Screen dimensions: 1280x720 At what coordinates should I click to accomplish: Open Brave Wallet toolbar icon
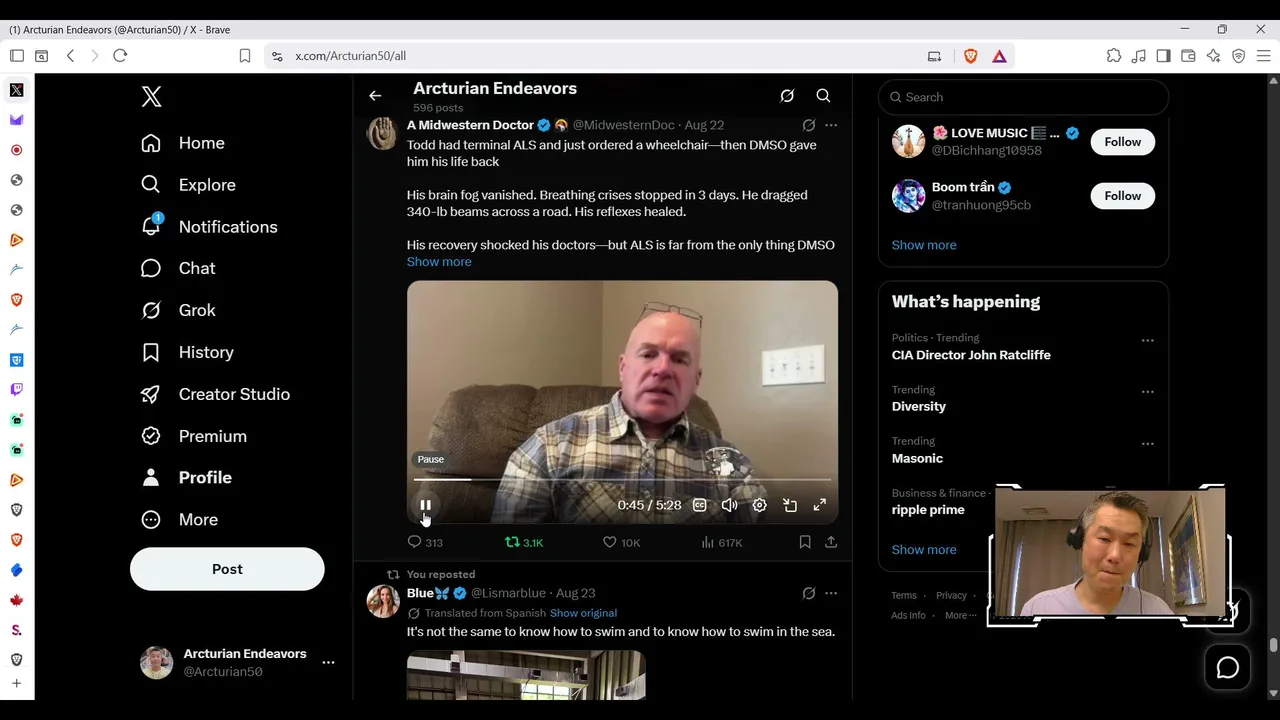1188,56
